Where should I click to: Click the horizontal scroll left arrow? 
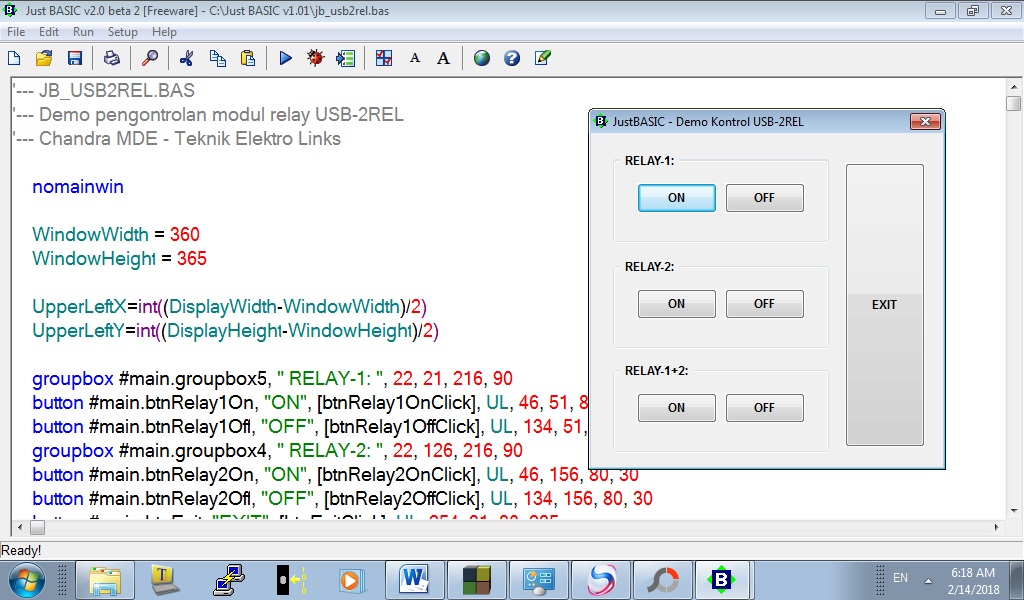[20, 527]
